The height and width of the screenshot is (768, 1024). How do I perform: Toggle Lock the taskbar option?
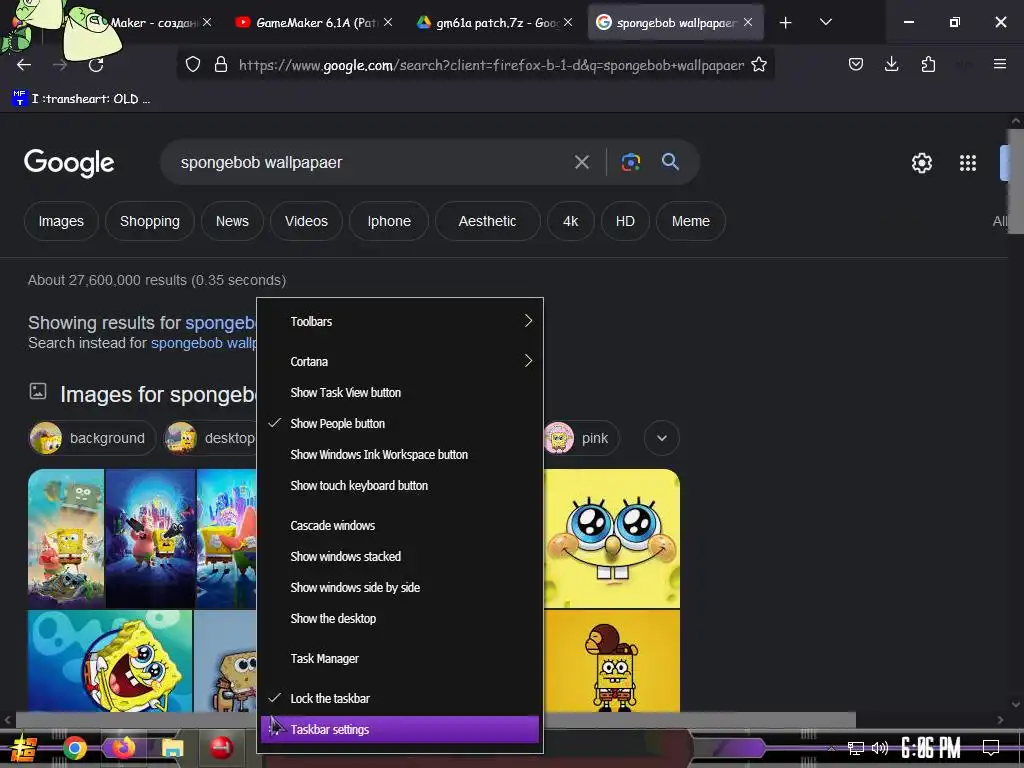tap(400, 698)
